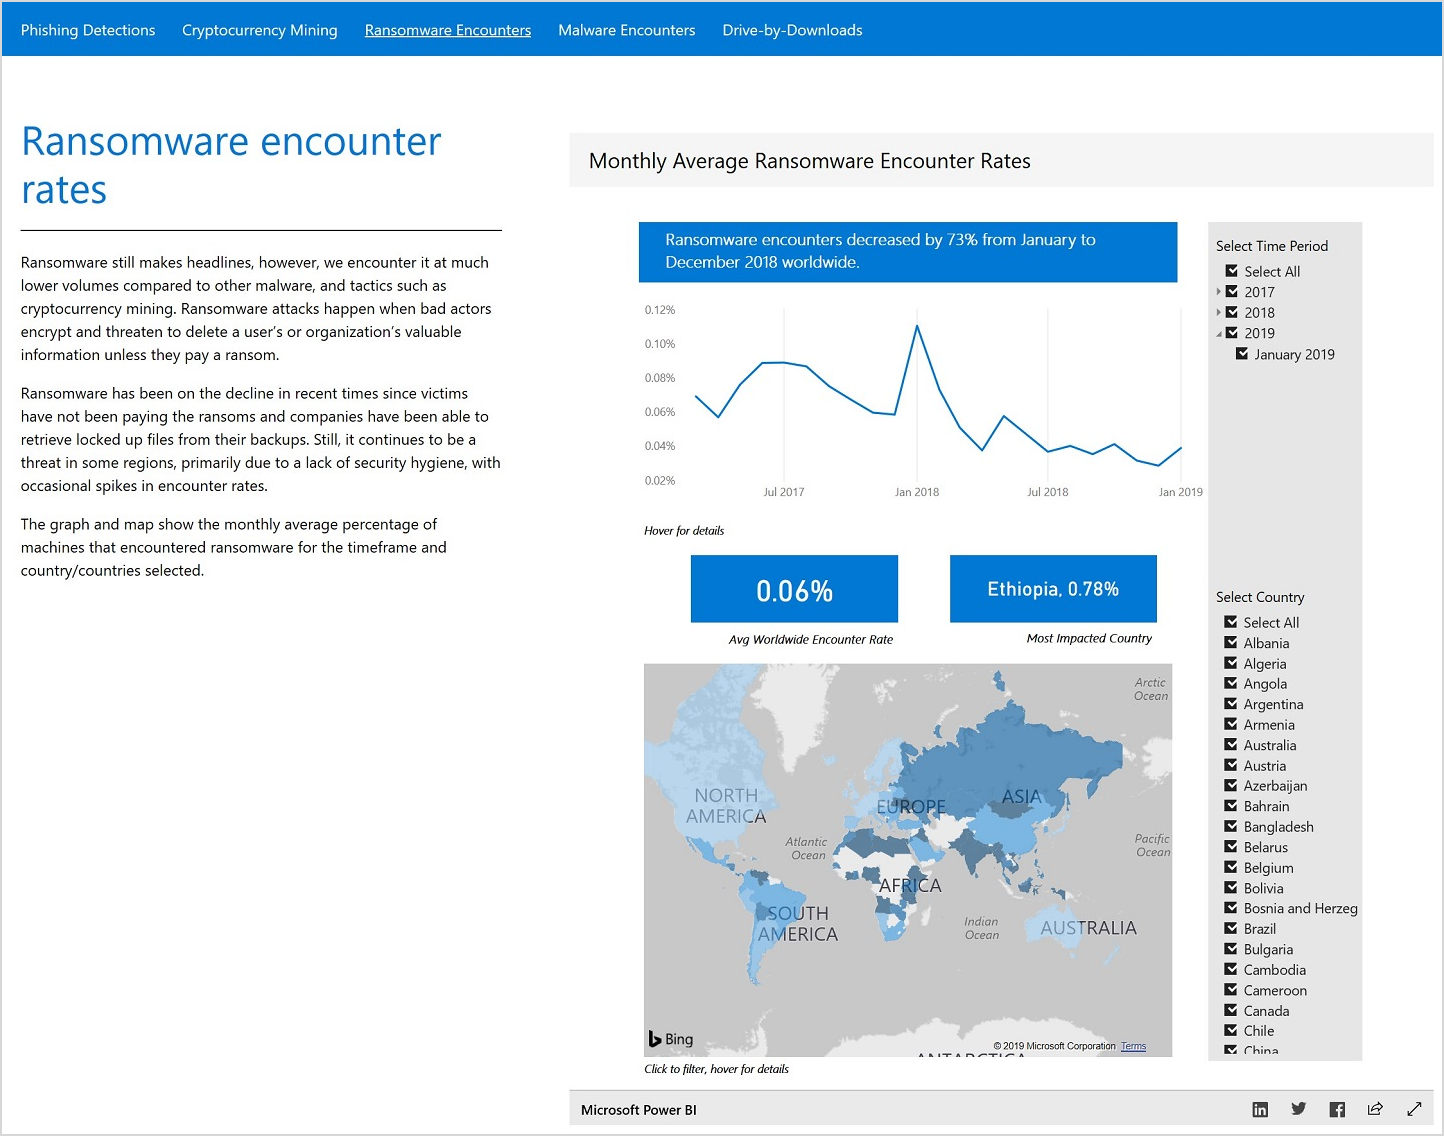Viewport: 1444px width, 1136px height.
Task: Enter full screen mode with the diagonal arrows icon
Action: point(1415,1109)
